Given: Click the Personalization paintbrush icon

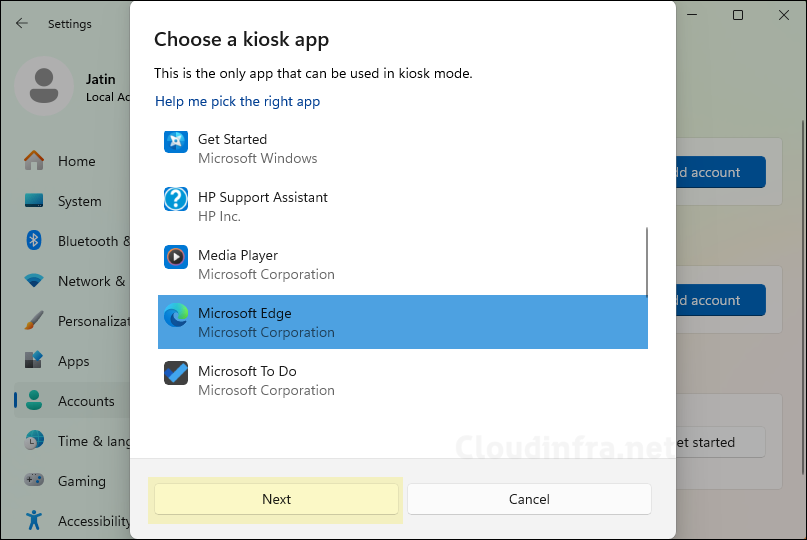Looking at the screenshot, I should pos(34,321).
